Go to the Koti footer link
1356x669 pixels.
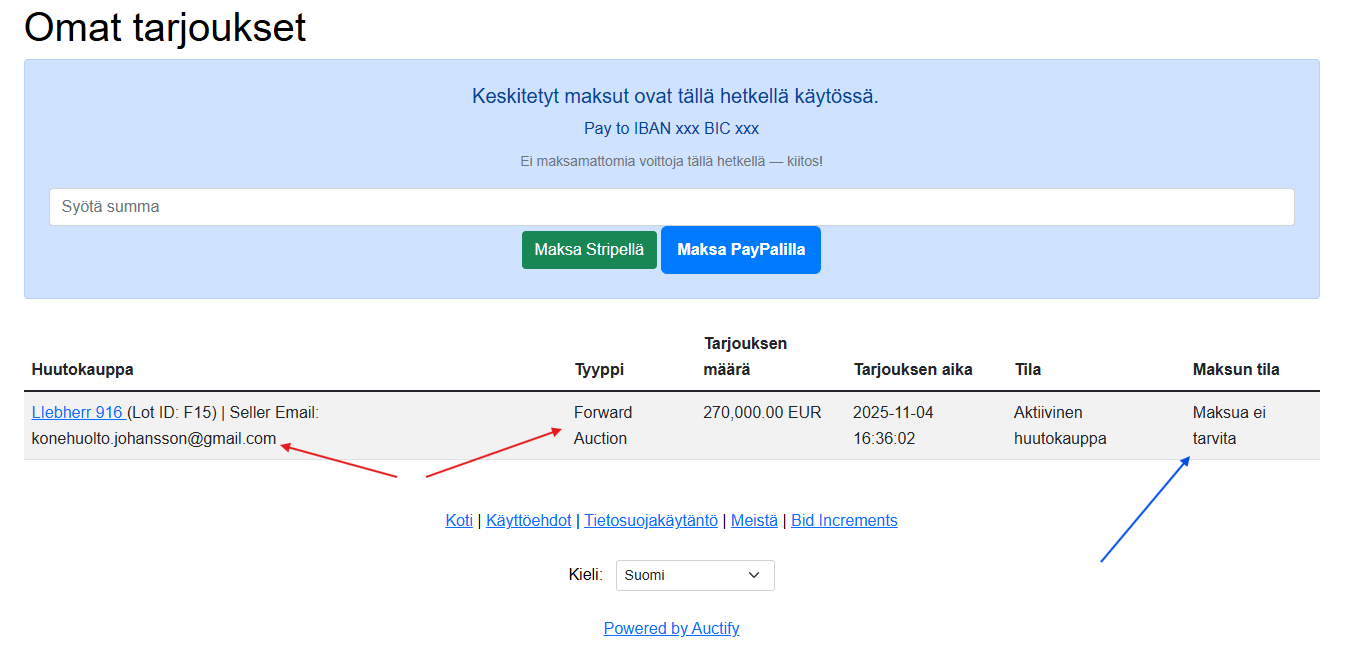(459, 520)
